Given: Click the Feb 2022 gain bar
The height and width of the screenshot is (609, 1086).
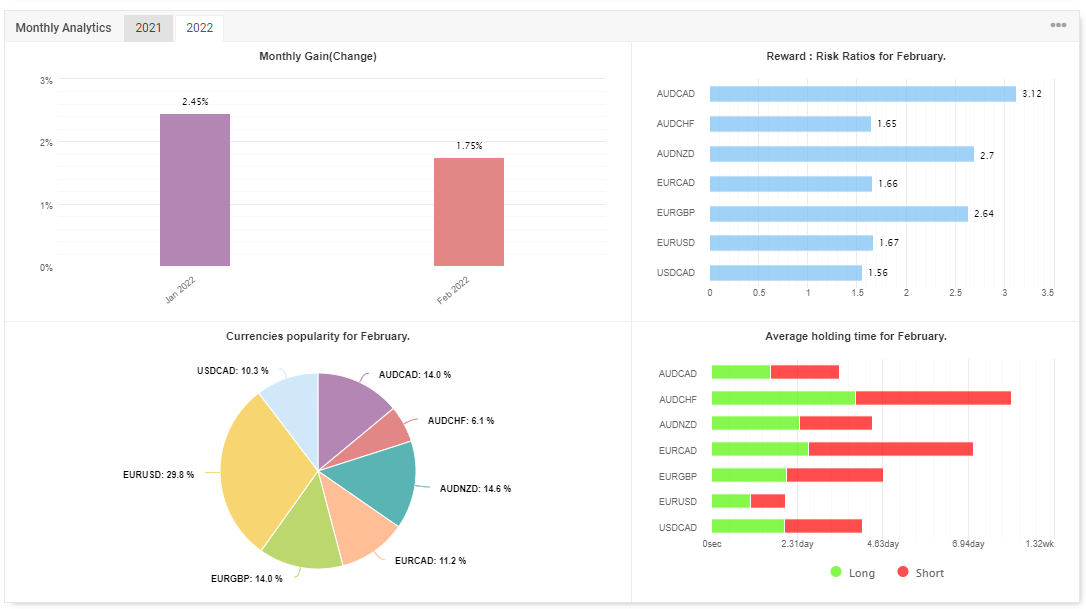Looking at the screenshot, I should point(469,212).
